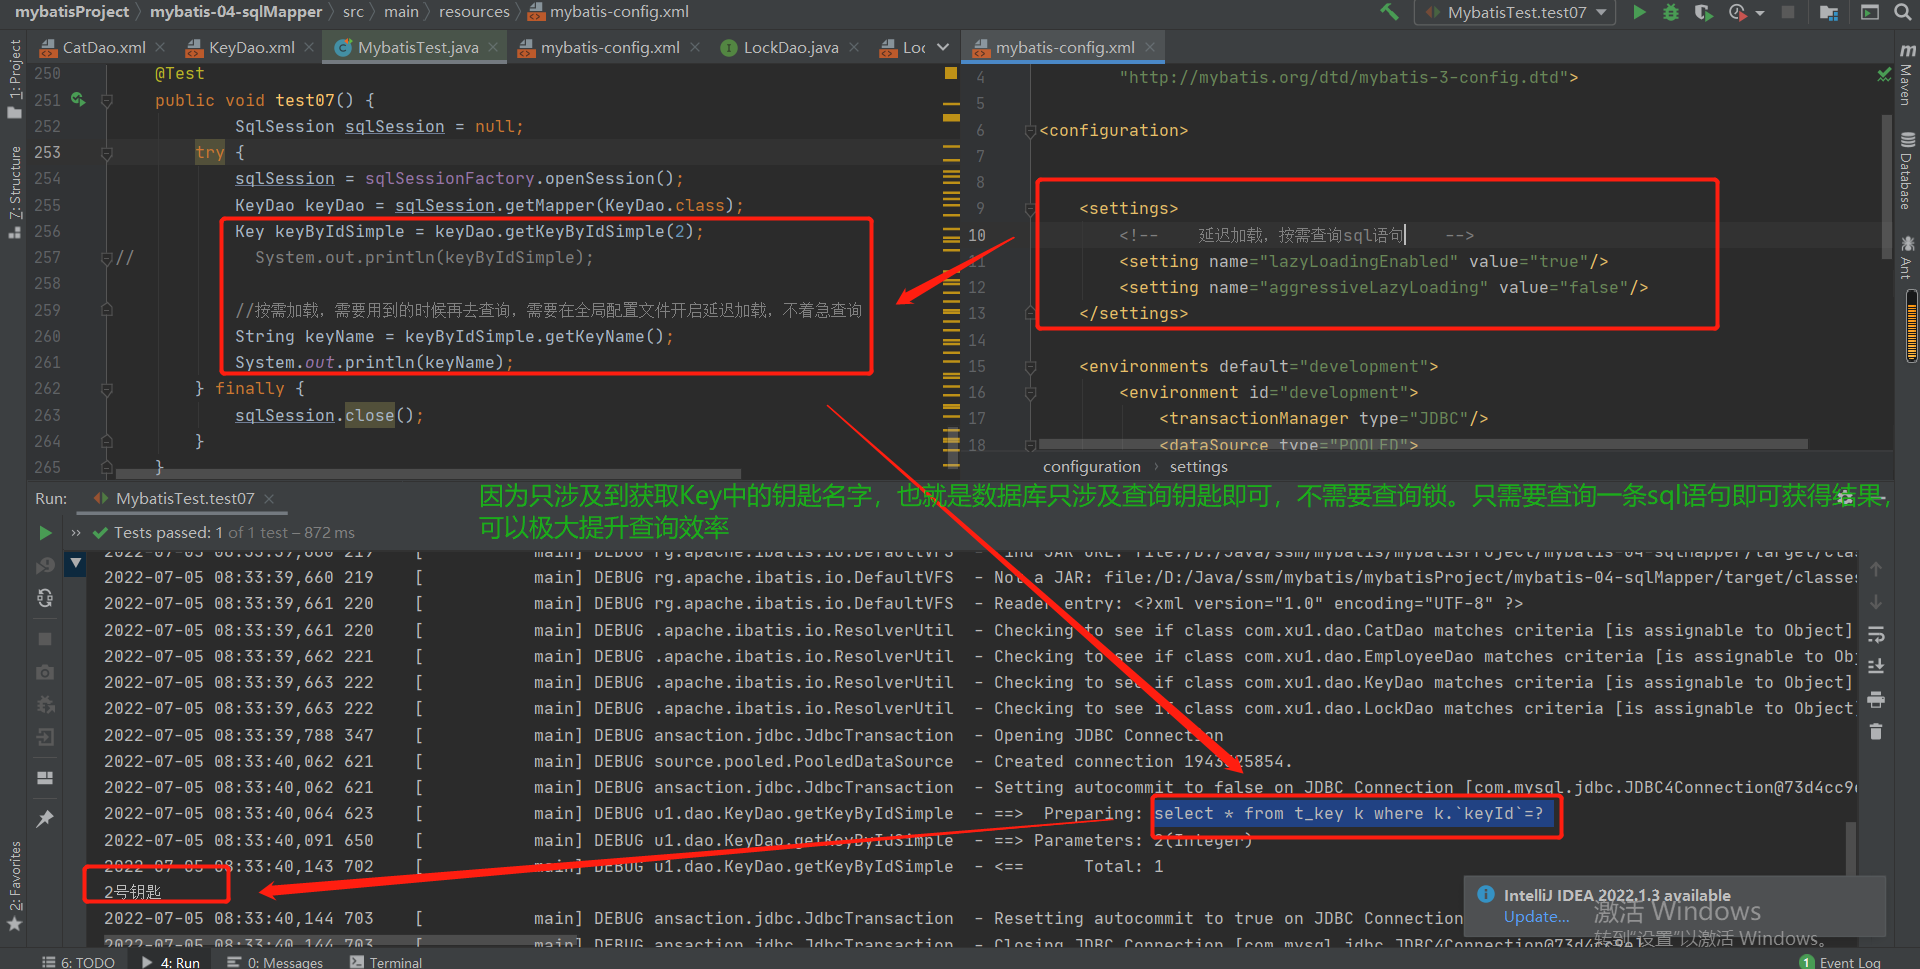The image size is (1920, 969).
Task: Click the profiler run icon with clock
Action: click(x=1738, y=12)
